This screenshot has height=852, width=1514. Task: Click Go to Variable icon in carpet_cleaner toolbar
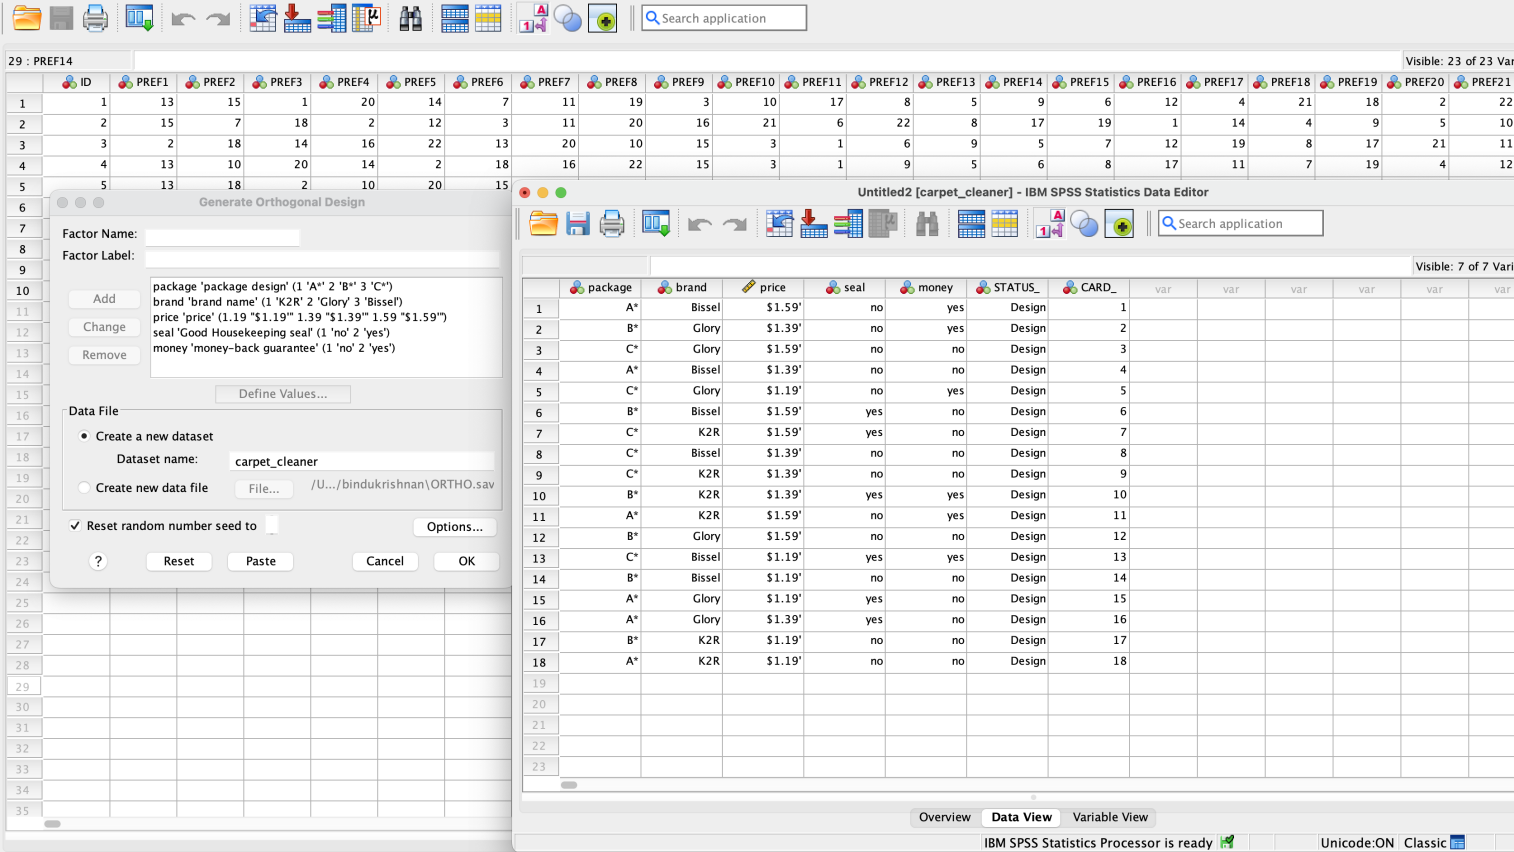click(814, 223)
